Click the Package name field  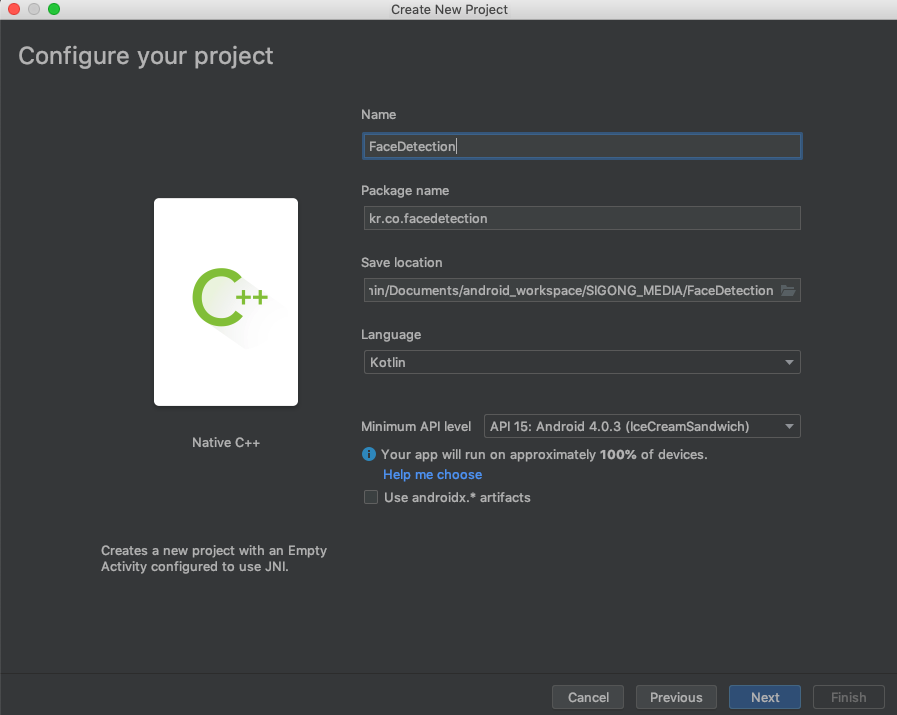coord(582,219)
